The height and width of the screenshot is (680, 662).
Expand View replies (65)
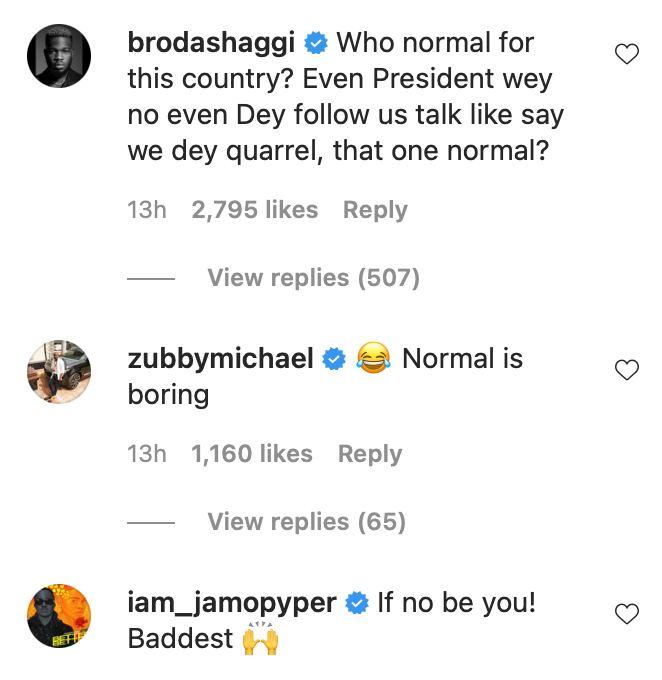point(306,522)
